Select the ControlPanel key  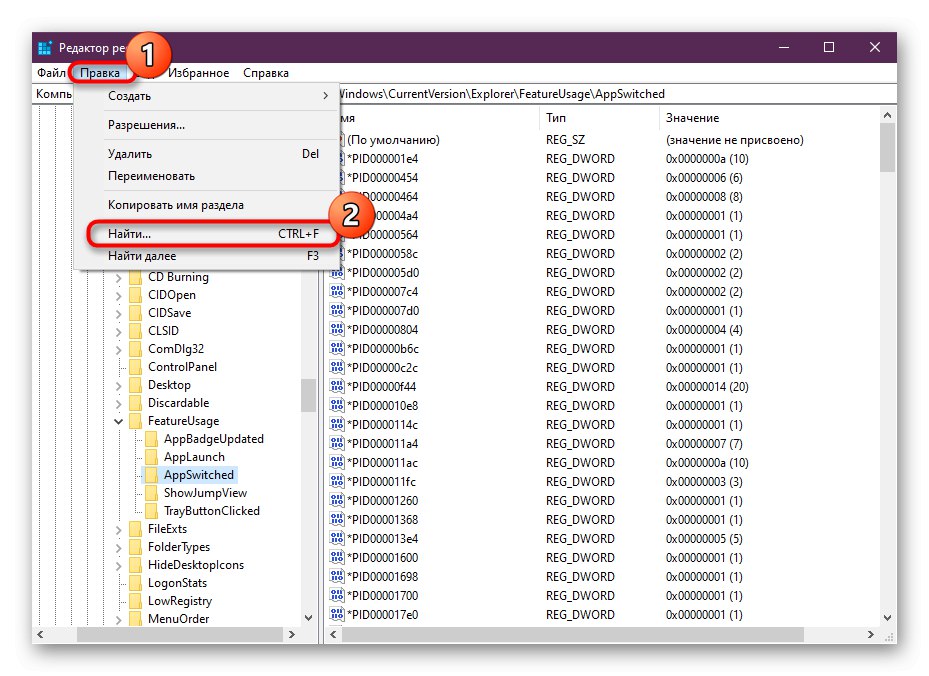[182, 367]
